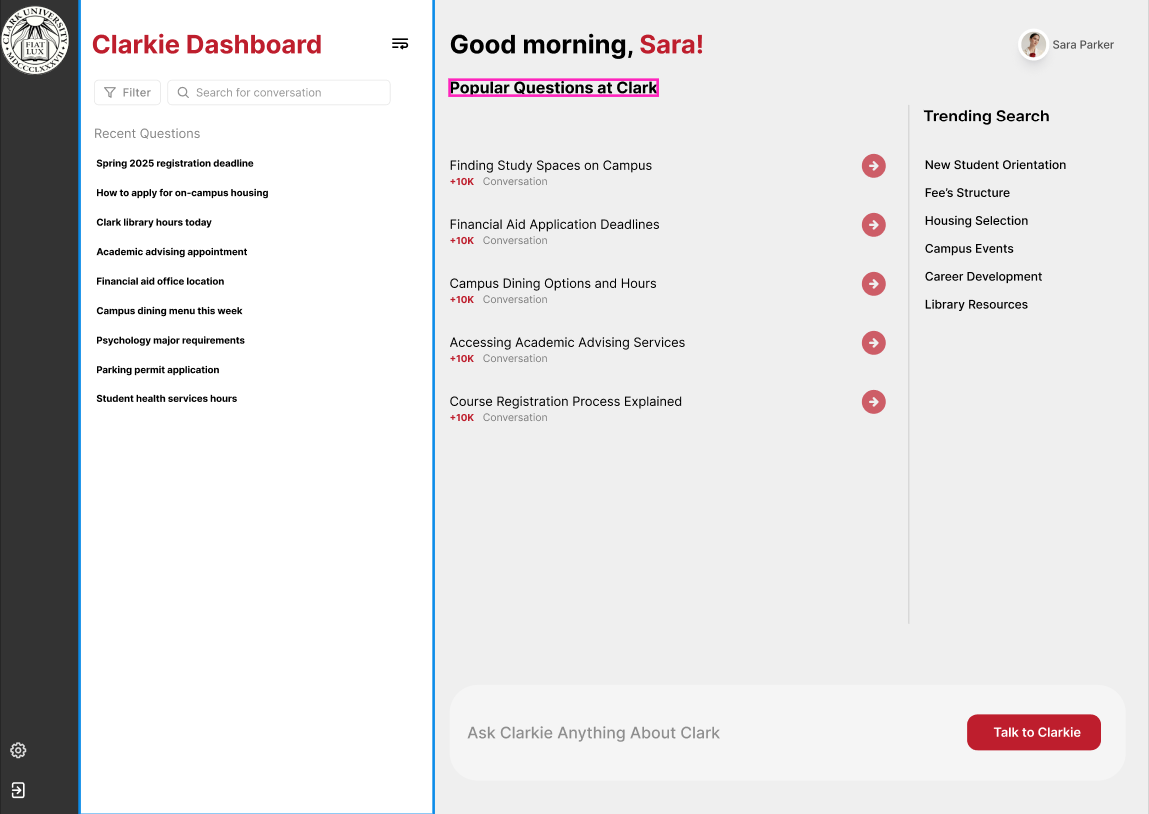Click the search magnifier icon
1149x814 pixels.
click(x=183, y=92)
